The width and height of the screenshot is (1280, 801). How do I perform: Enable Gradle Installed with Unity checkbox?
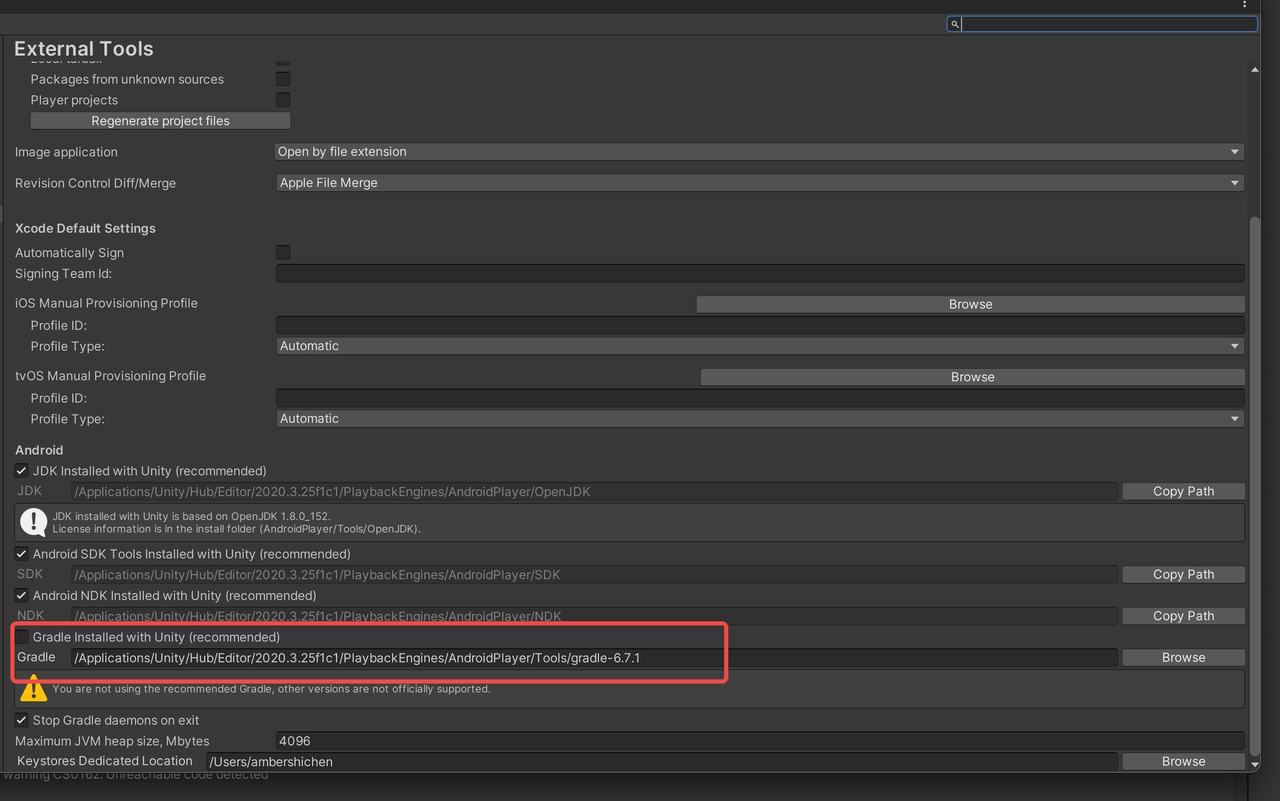(21, 637)
